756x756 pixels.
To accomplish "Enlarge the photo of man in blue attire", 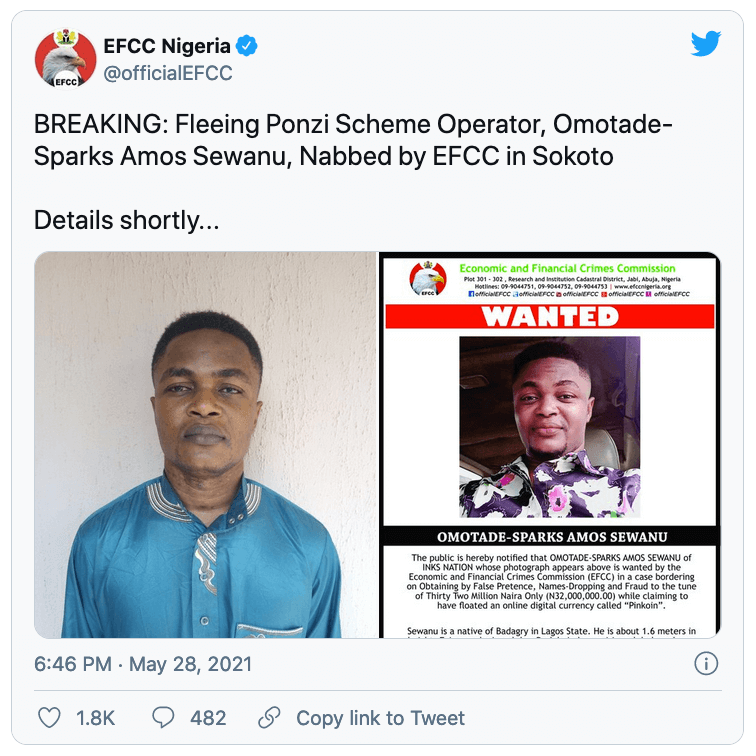I will click(x=205, y=445).
